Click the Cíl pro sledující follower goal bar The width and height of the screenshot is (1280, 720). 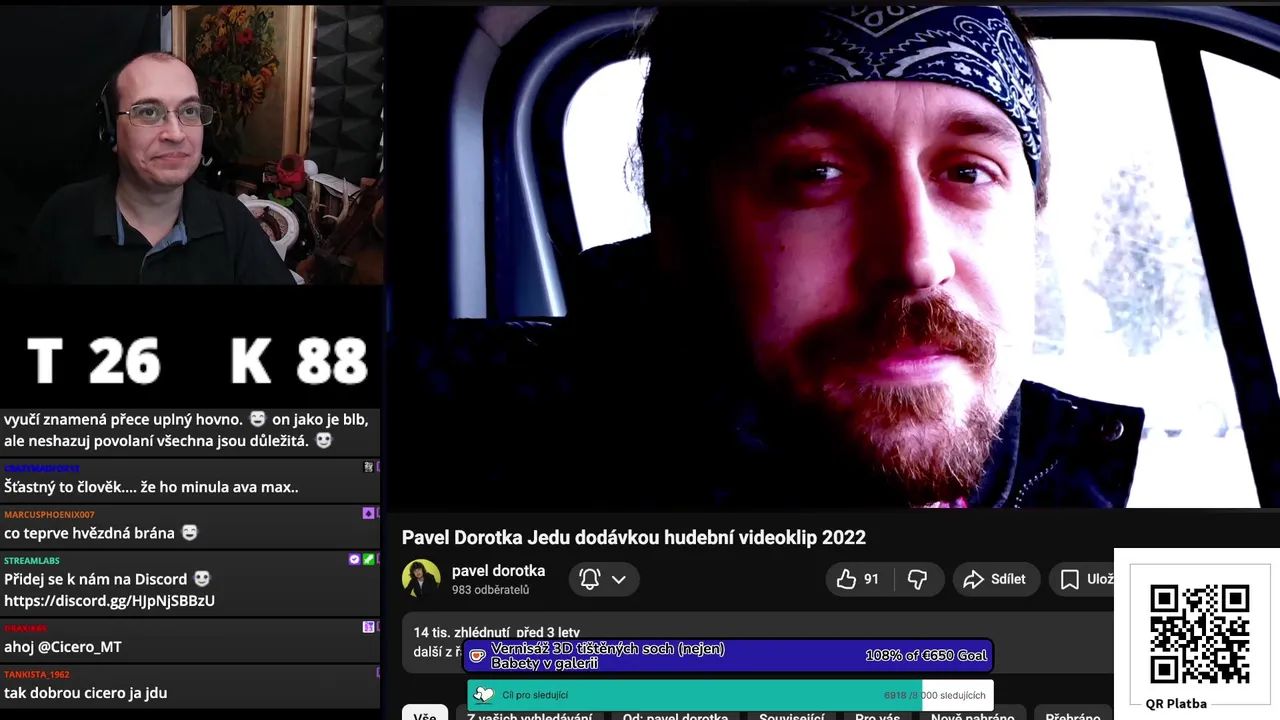(730, 695)
